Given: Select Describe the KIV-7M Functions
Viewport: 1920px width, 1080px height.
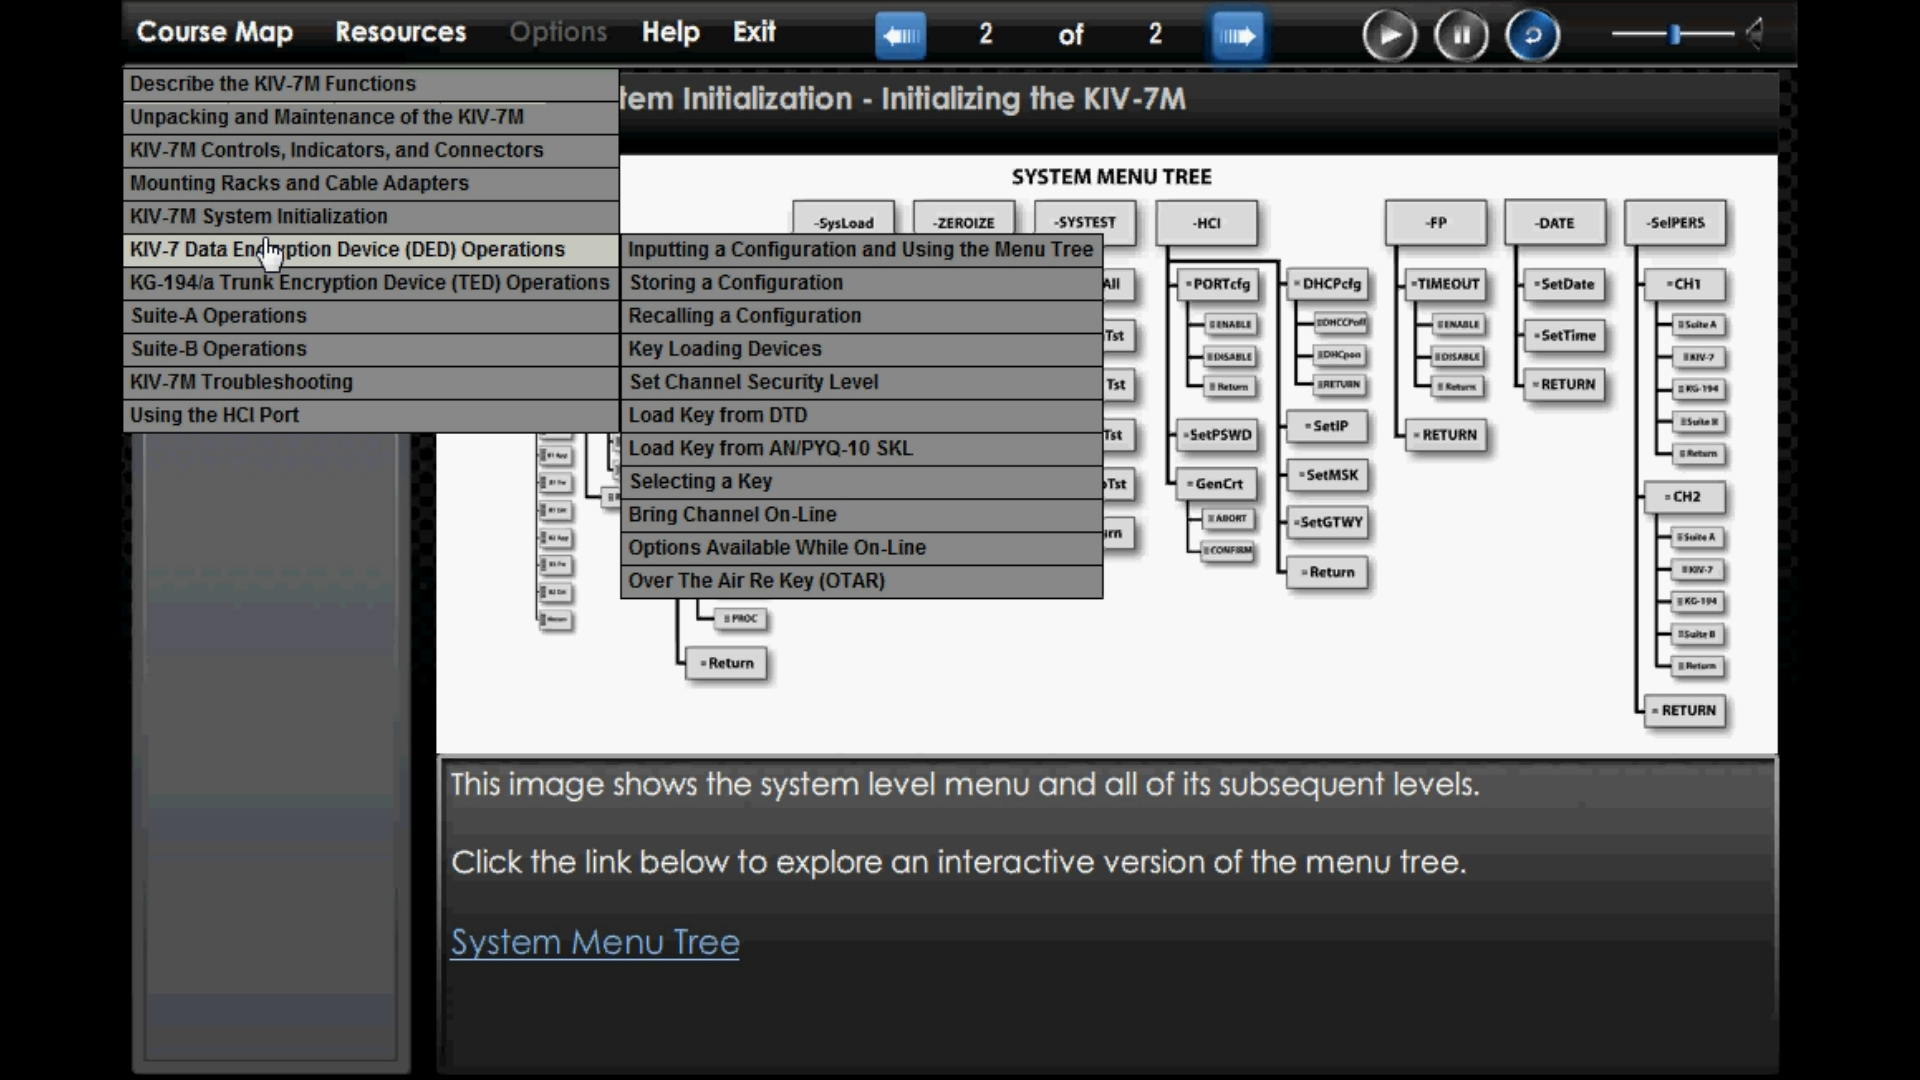Looking at the screenshot, I should tap(371, 84).
